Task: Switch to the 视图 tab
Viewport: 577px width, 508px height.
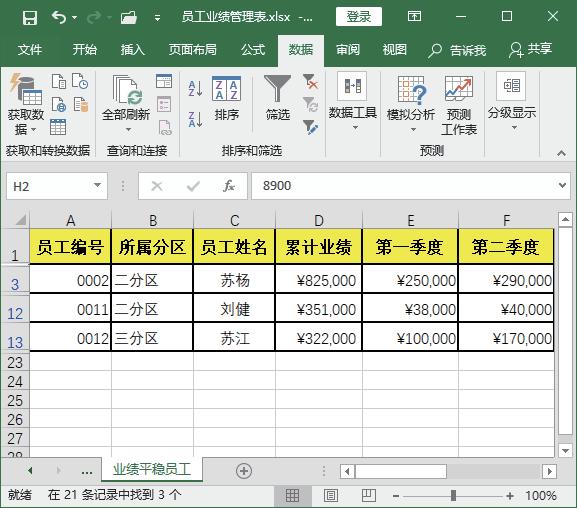Action: tap(394, 49)
